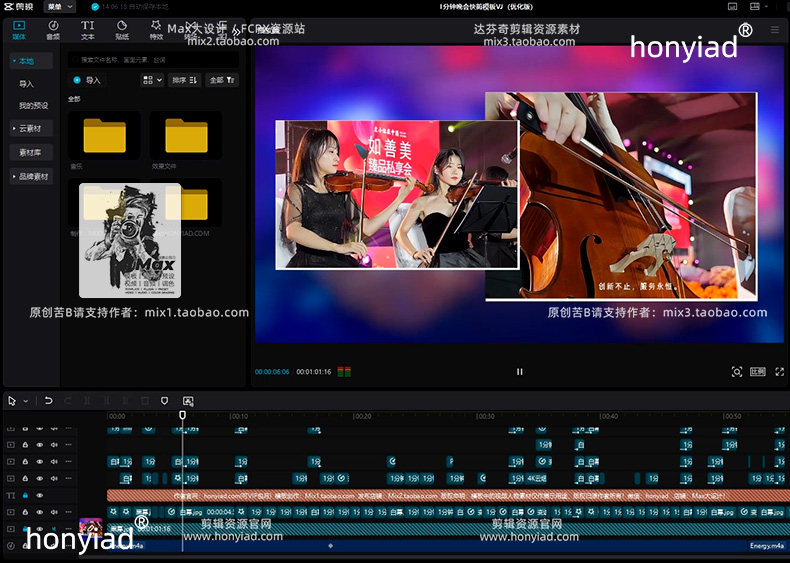The image size is (790, 563).
Task: Click the 导入 import button with blue plus
Action: pyautogui.click(x=87, y=80)
